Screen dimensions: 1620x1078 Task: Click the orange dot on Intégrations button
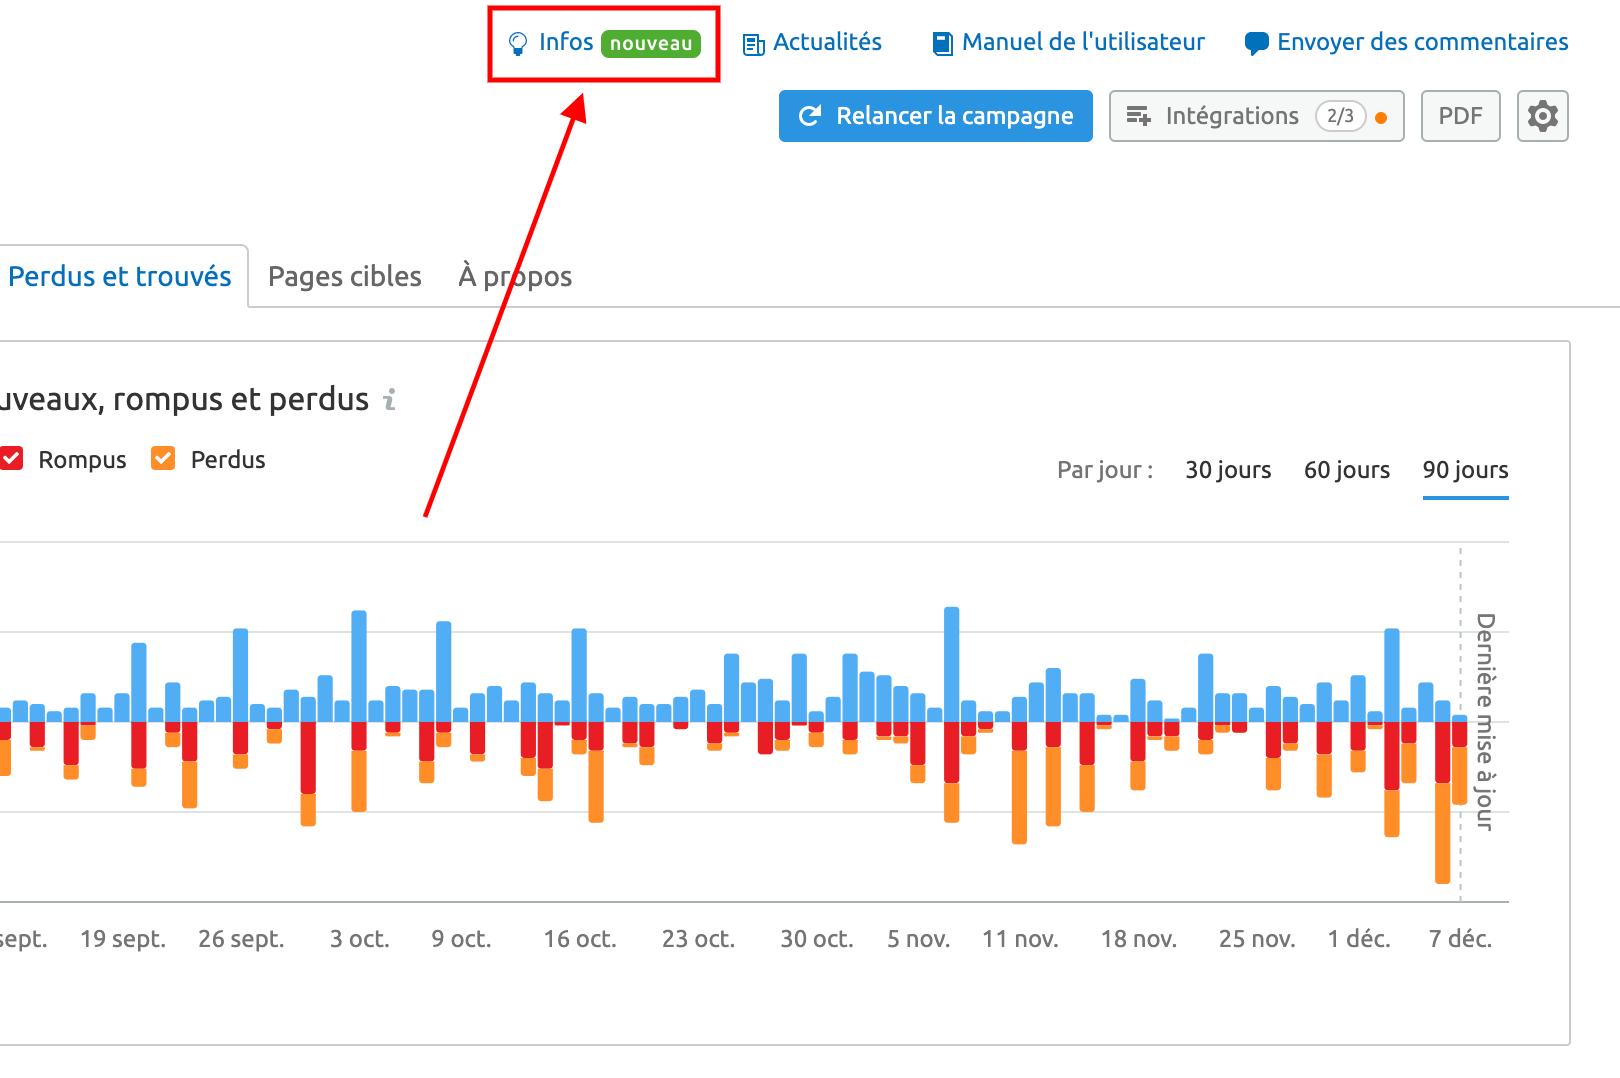coord(1381,118)
